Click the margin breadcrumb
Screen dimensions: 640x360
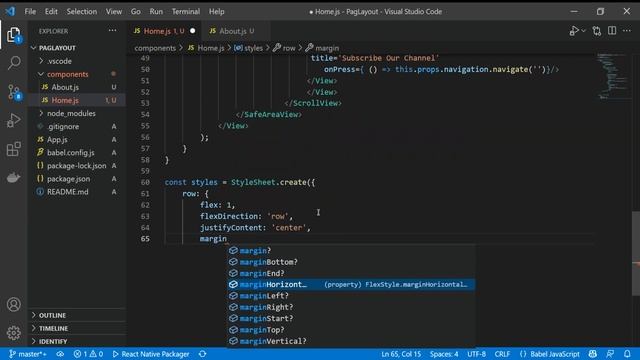322,48
